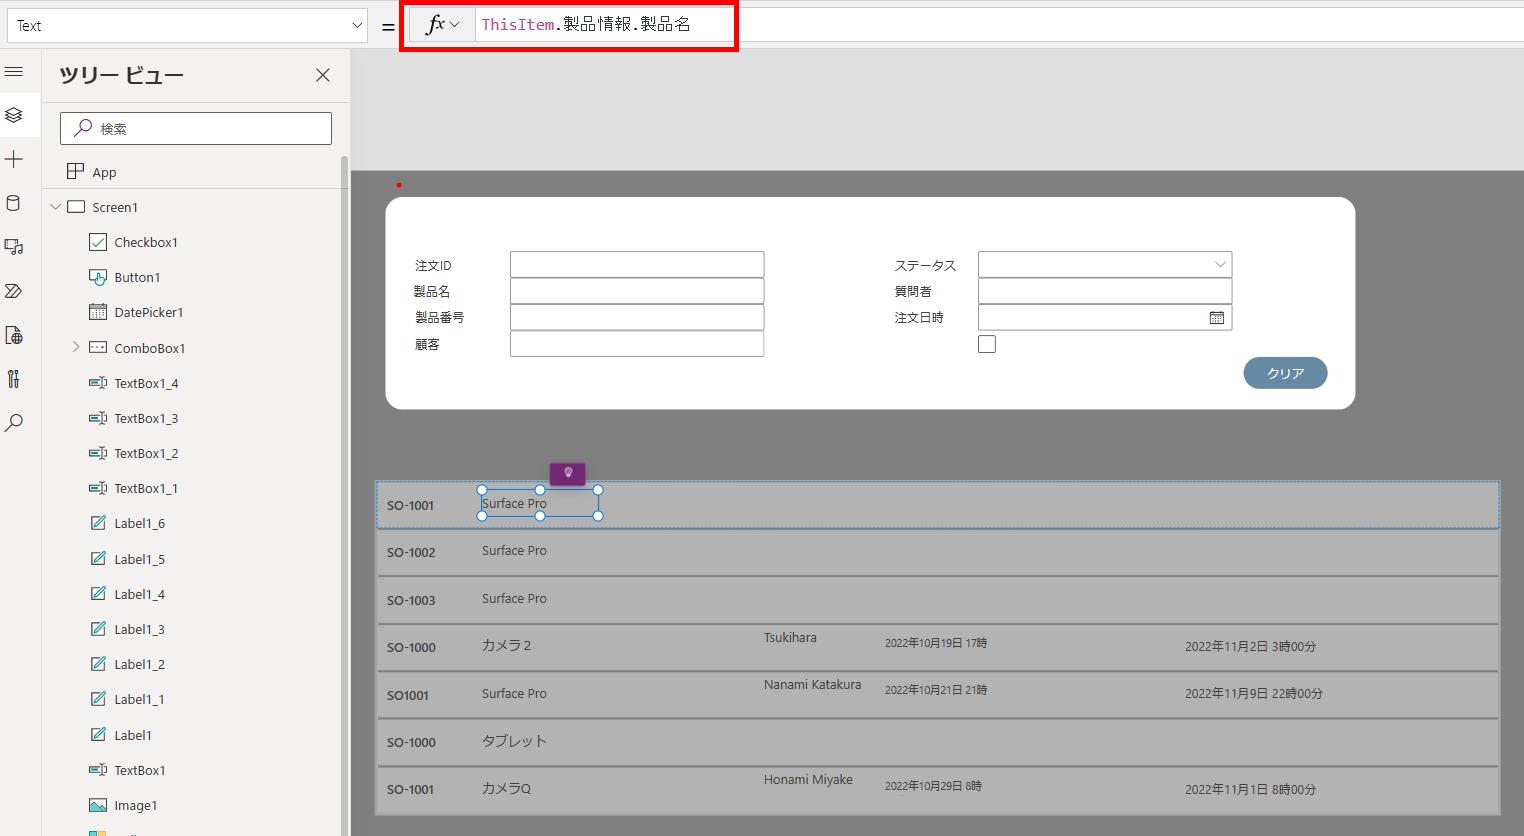Click the date 2022年11月9日 22時00分
This screenshot has width=1524, height=836.
(1254, 693)
